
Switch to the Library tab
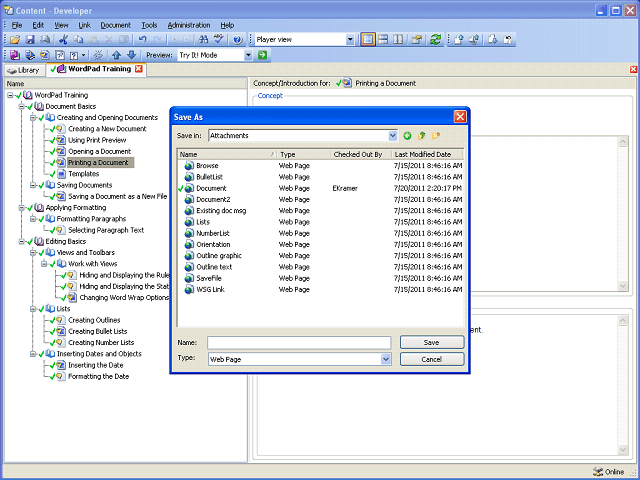(x=24, y=70)
